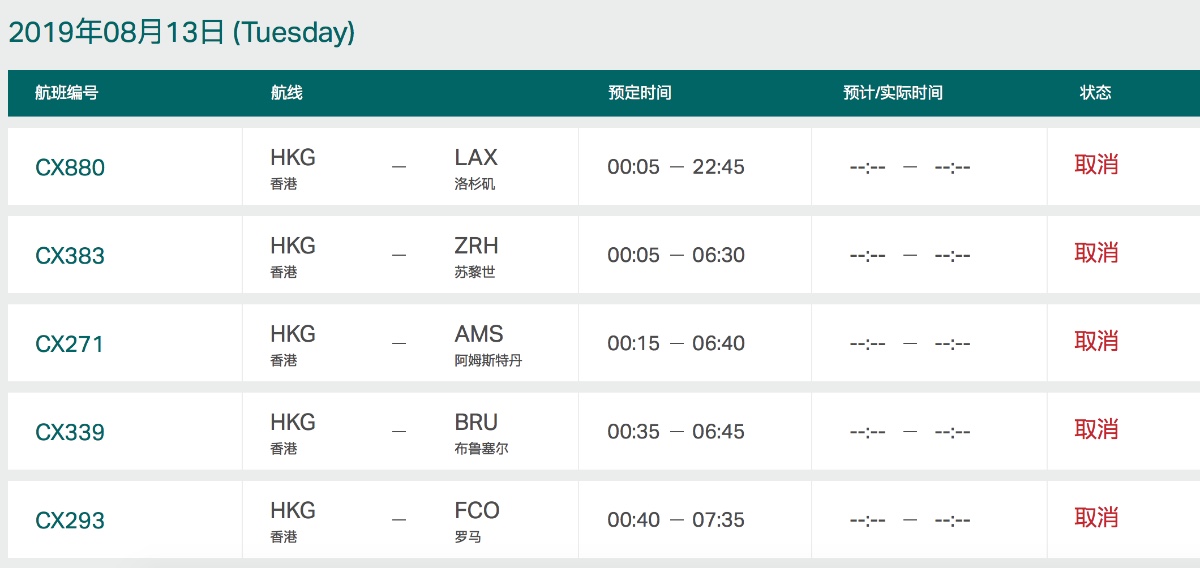This screenshot has width=1200, height=568.
Task: Click the 取消 status for CX271
Action: (1097, 341)
